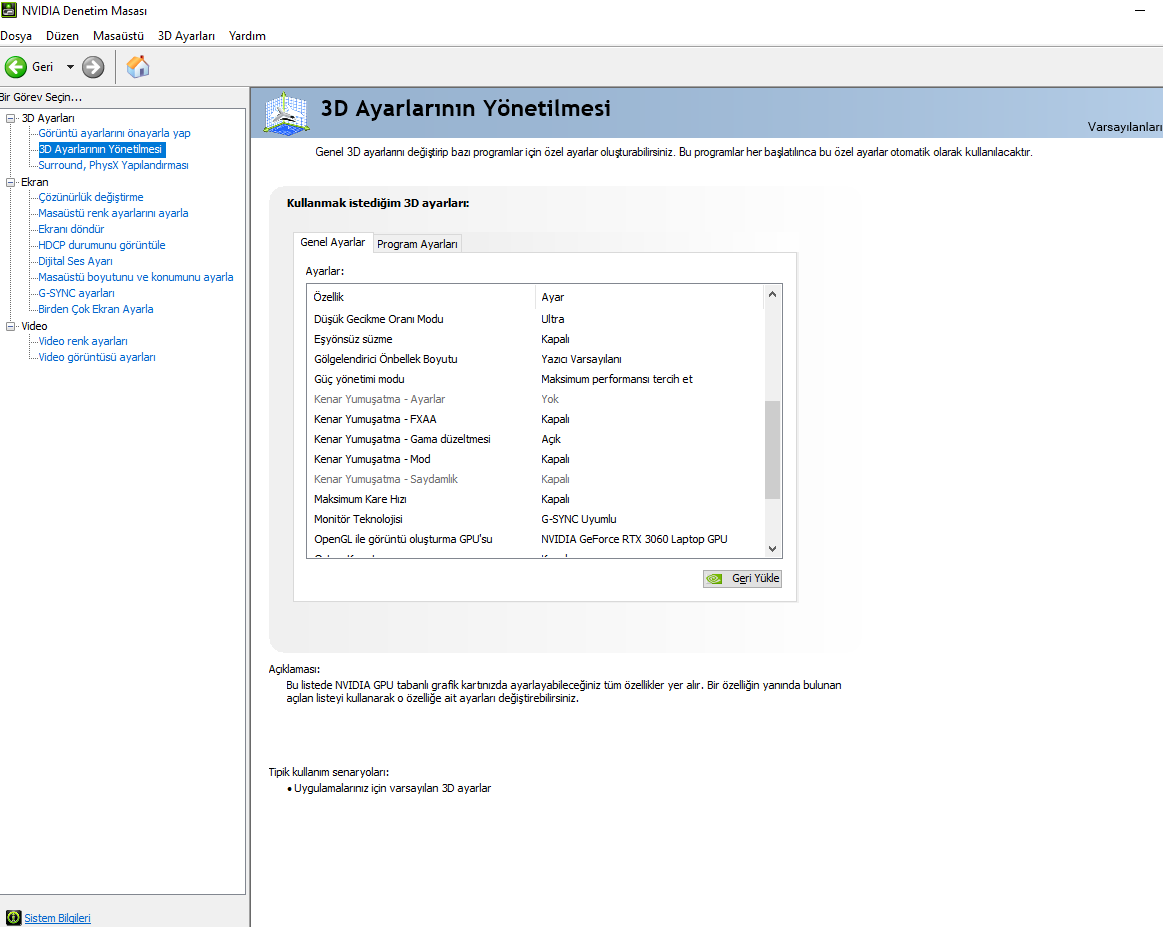Click Maksimum performansı tercih et value

[x=616, y=379]
